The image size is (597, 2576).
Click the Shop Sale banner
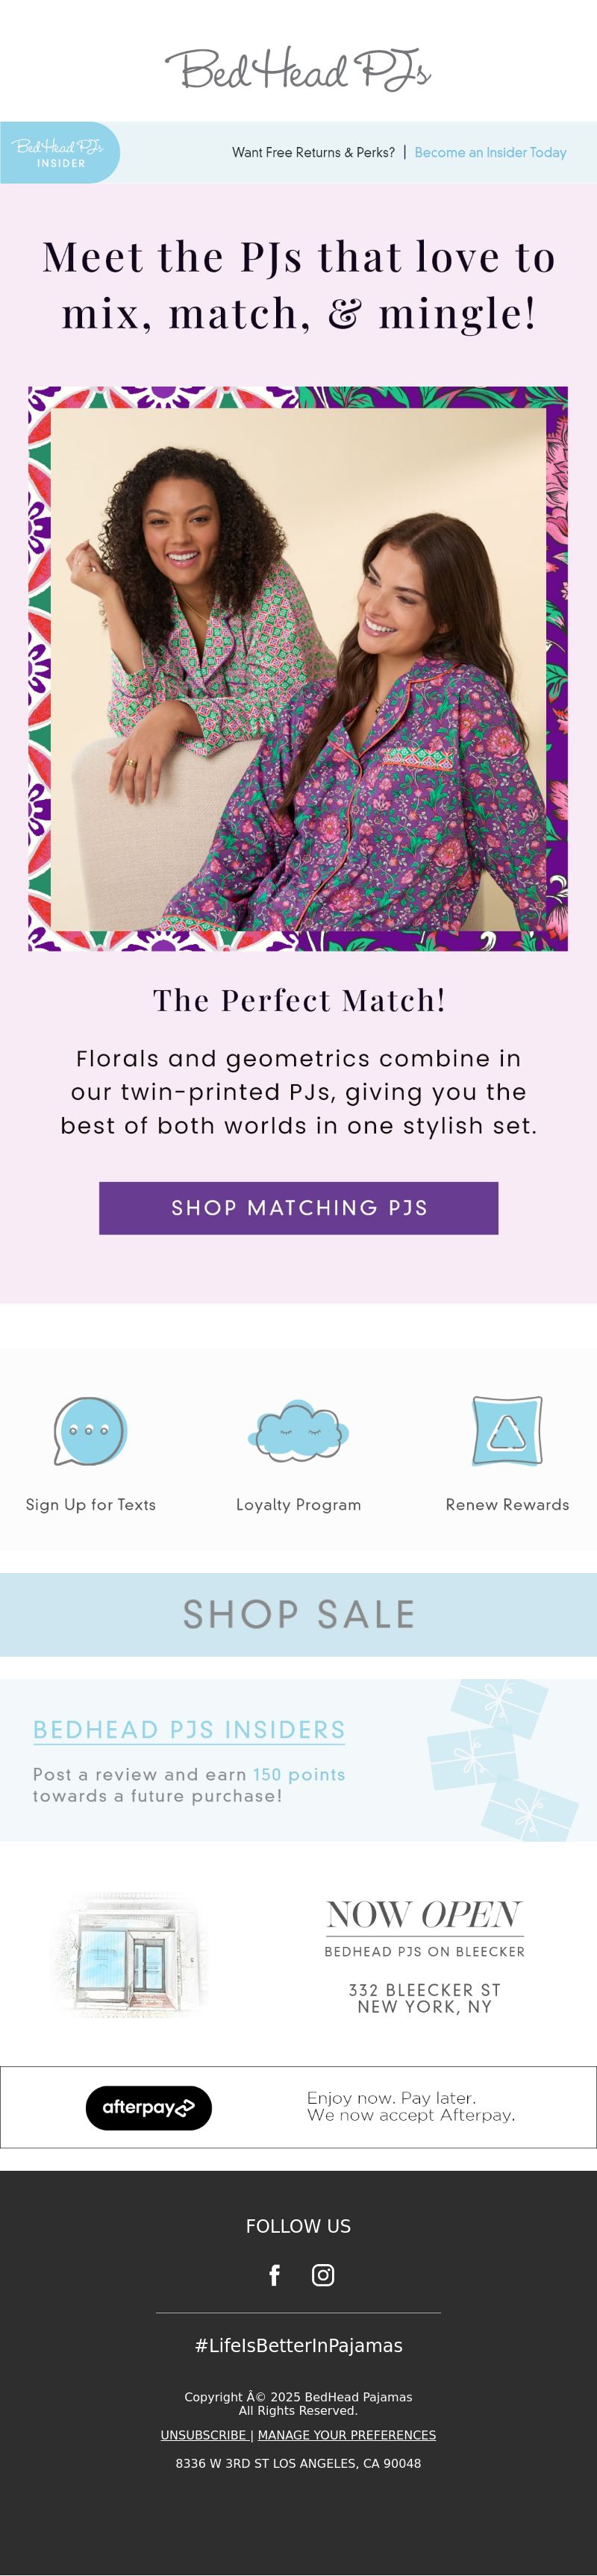coord(298,1614)
